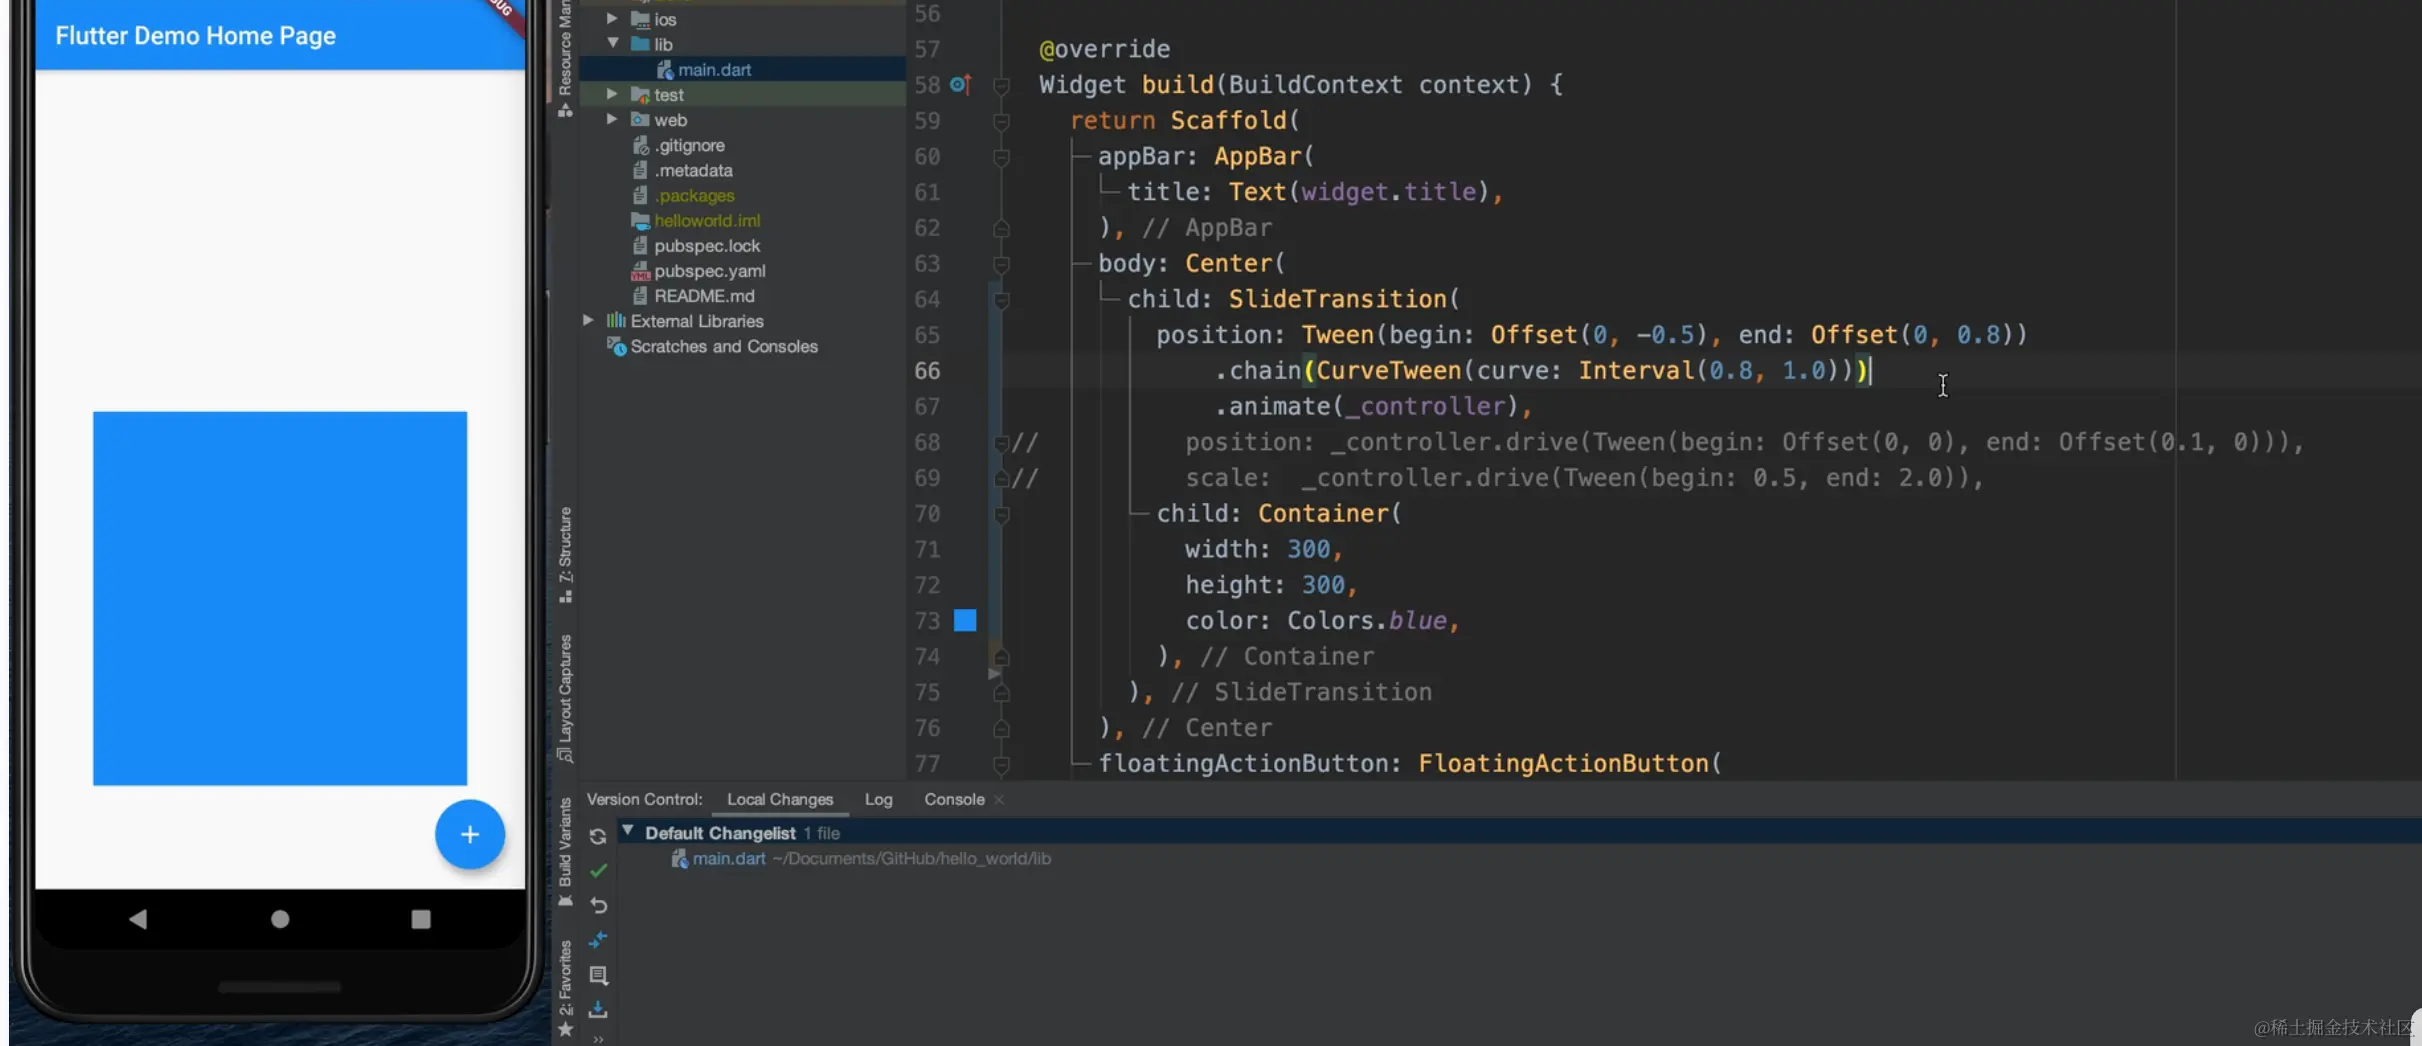
Task: Close the Console tab
Action: [999, 800]
